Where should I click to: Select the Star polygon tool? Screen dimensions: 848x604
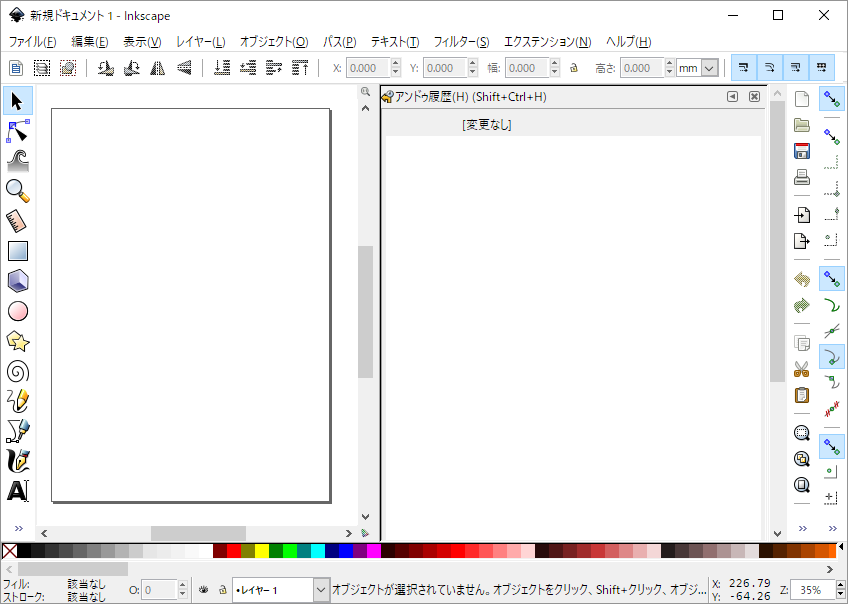pos(17,341)
